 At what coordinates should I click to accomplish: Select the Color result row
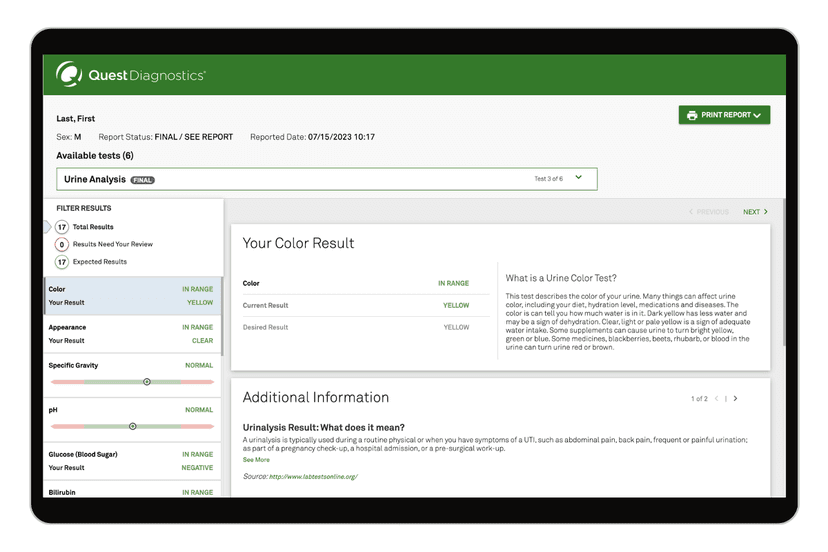[x=131, y=295]
